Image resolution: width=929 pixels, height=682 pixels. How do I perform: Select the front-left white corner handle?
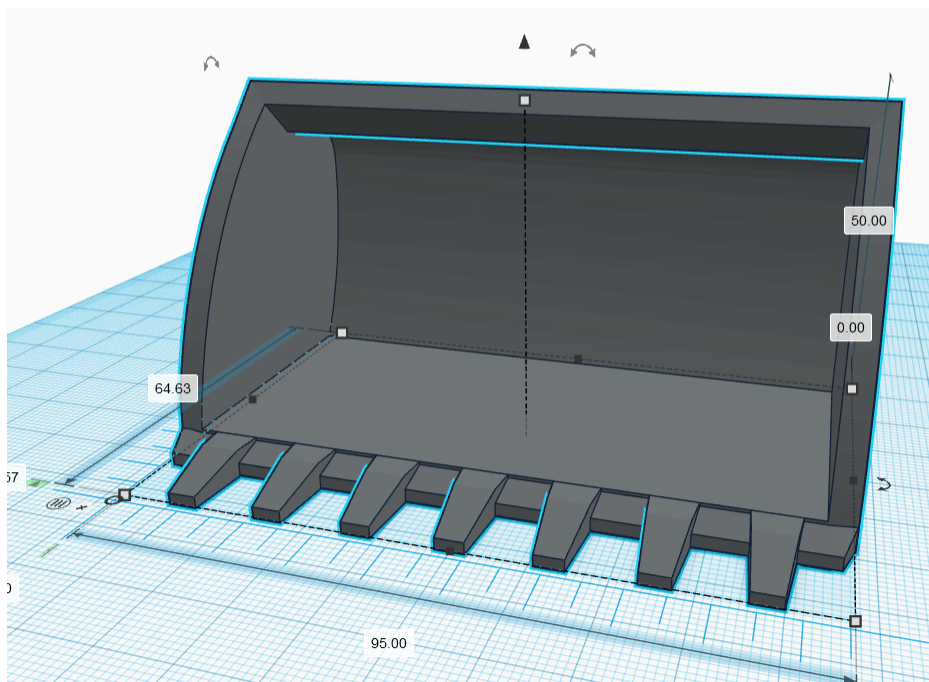point(125,494)
